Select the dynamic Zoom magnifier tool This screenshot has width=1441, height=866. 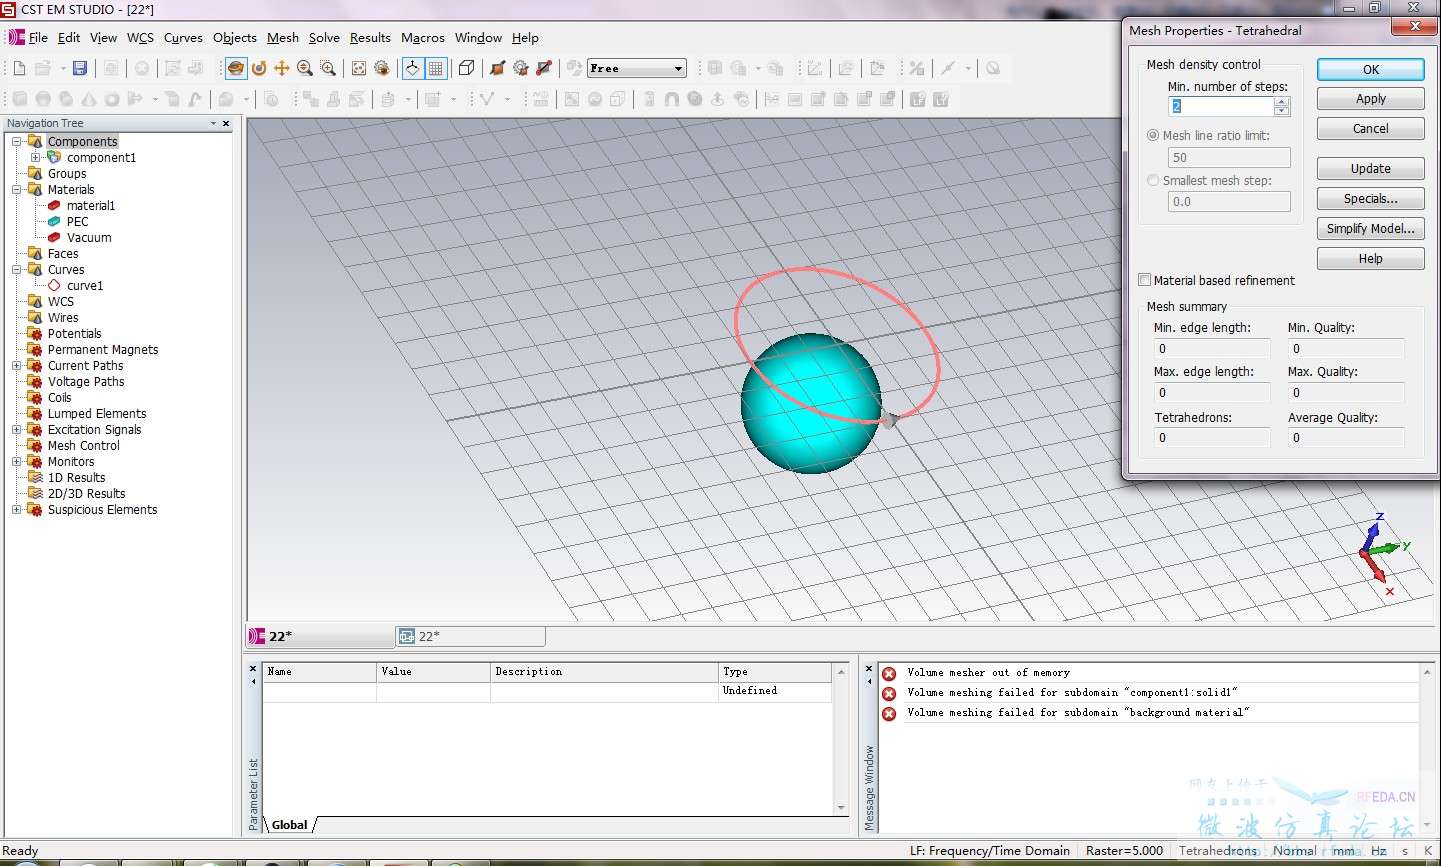click(305, 68)
